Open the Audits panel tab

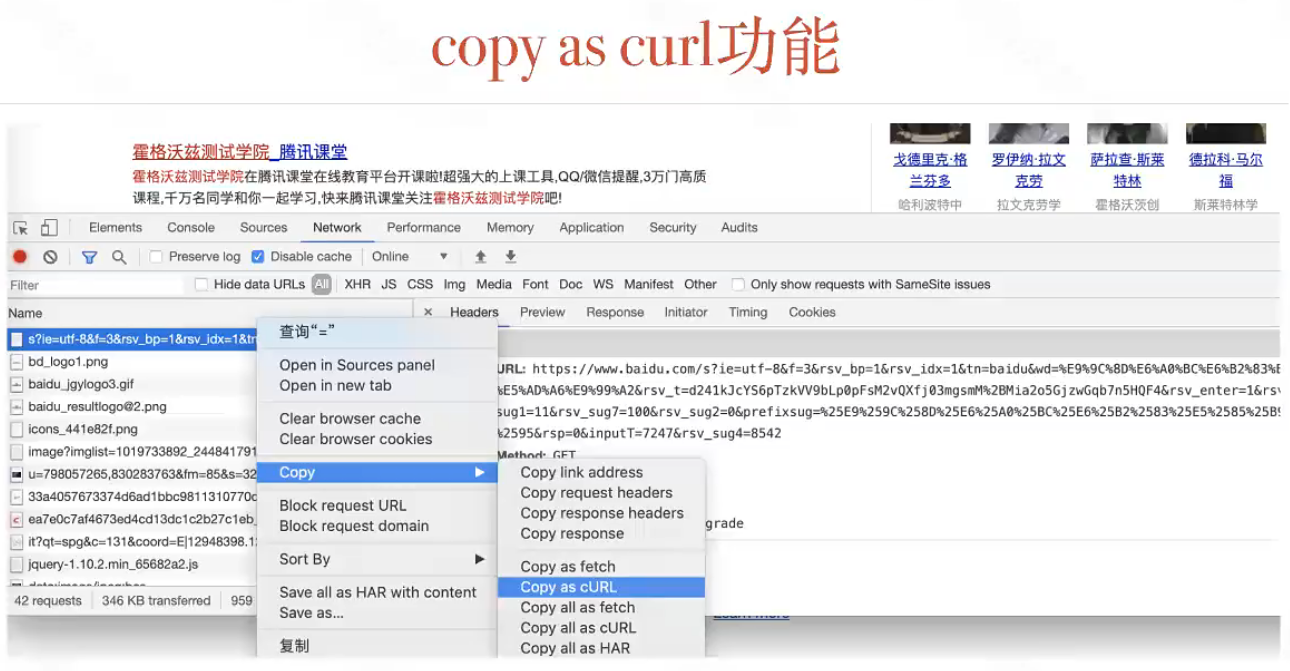point(740,228)
